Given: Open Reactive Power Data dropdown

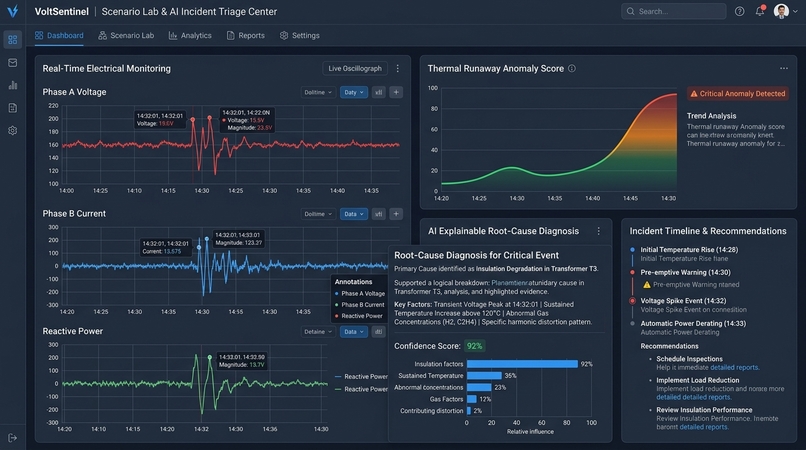Looking at the screenshot, I should [x=354, y=332].
